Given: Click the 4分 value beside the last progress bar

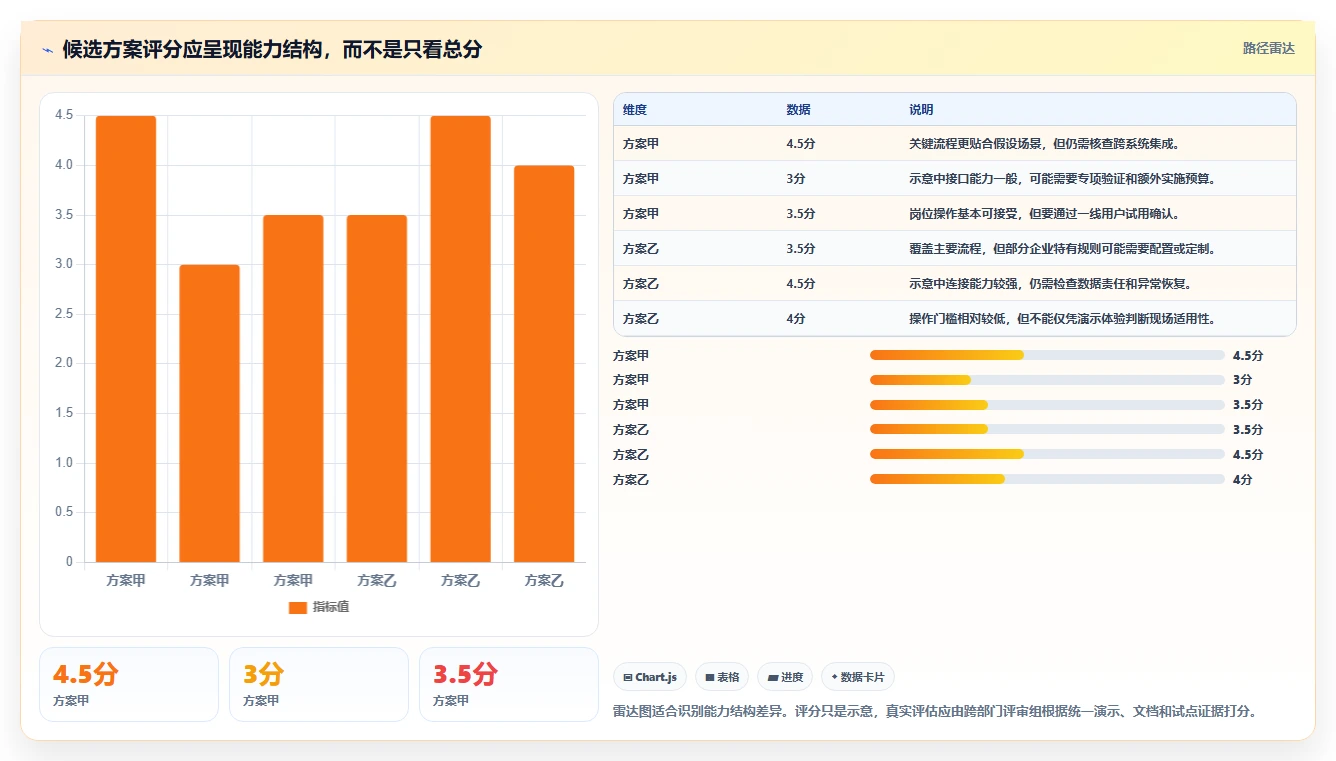Looking at the screenshot, I should tap(1242, 479).
